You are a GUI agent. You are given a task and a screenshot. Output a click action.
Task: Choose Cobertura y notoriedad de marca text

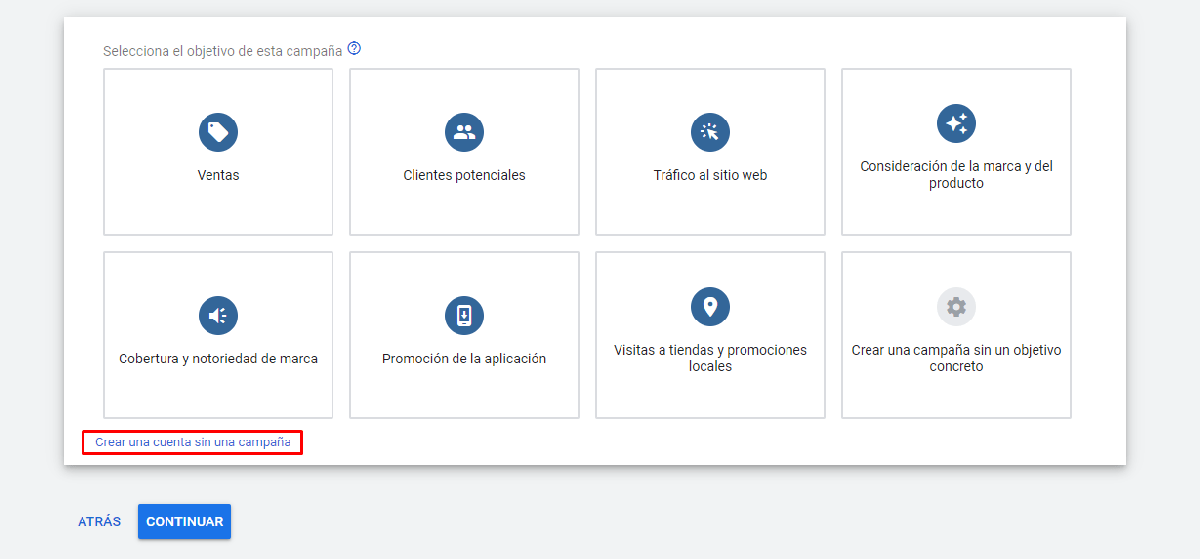[x=218, y=359]
